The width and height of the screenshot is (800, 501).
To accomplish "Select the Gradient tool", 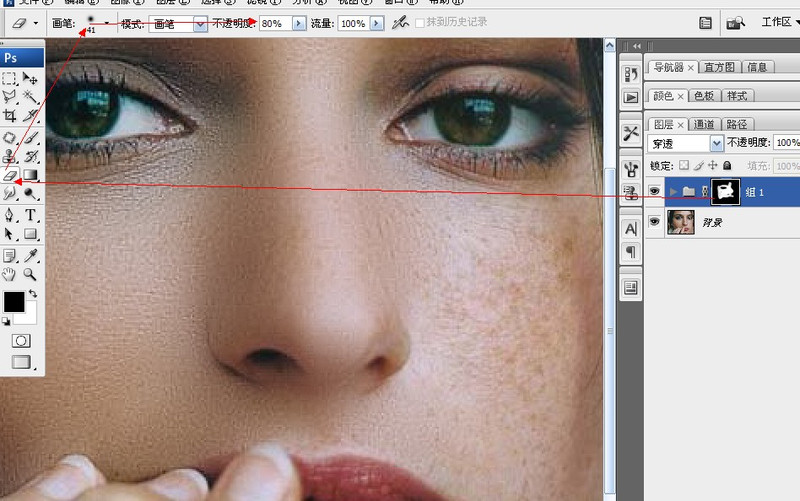I will [x=31, y=175].
